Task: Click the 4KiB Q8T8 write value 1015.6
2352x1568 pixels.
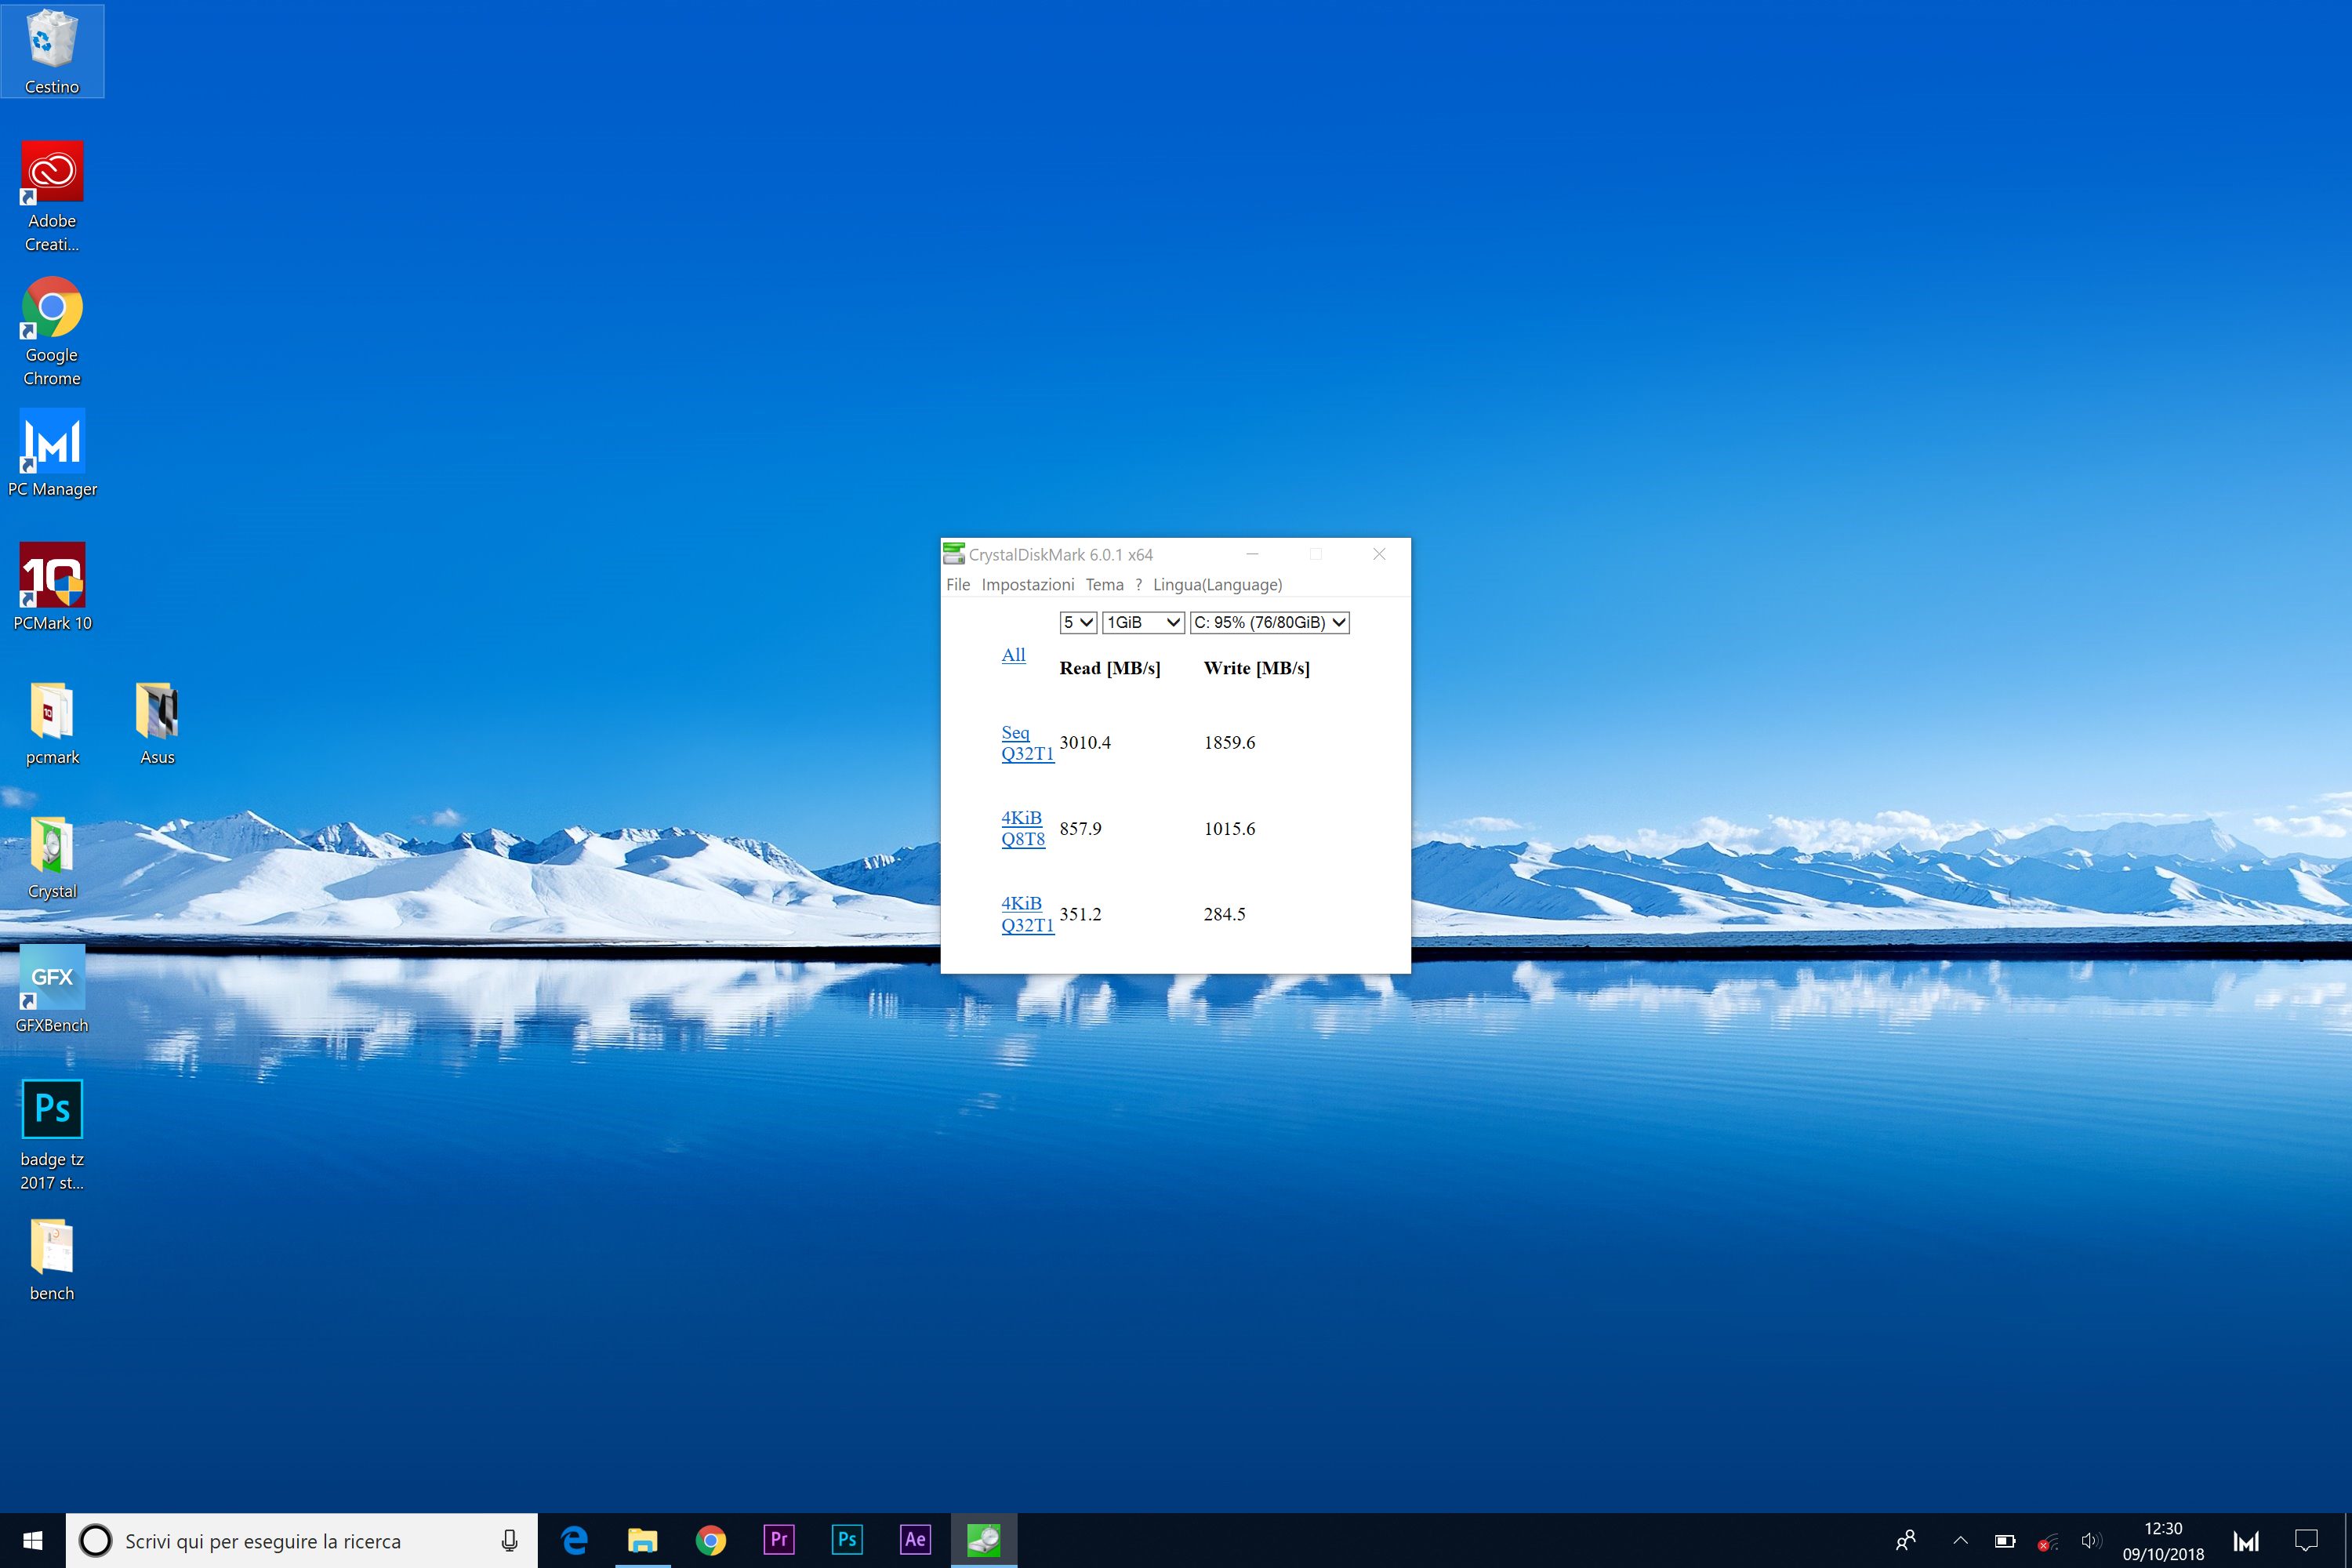Action: (1229, 829)
